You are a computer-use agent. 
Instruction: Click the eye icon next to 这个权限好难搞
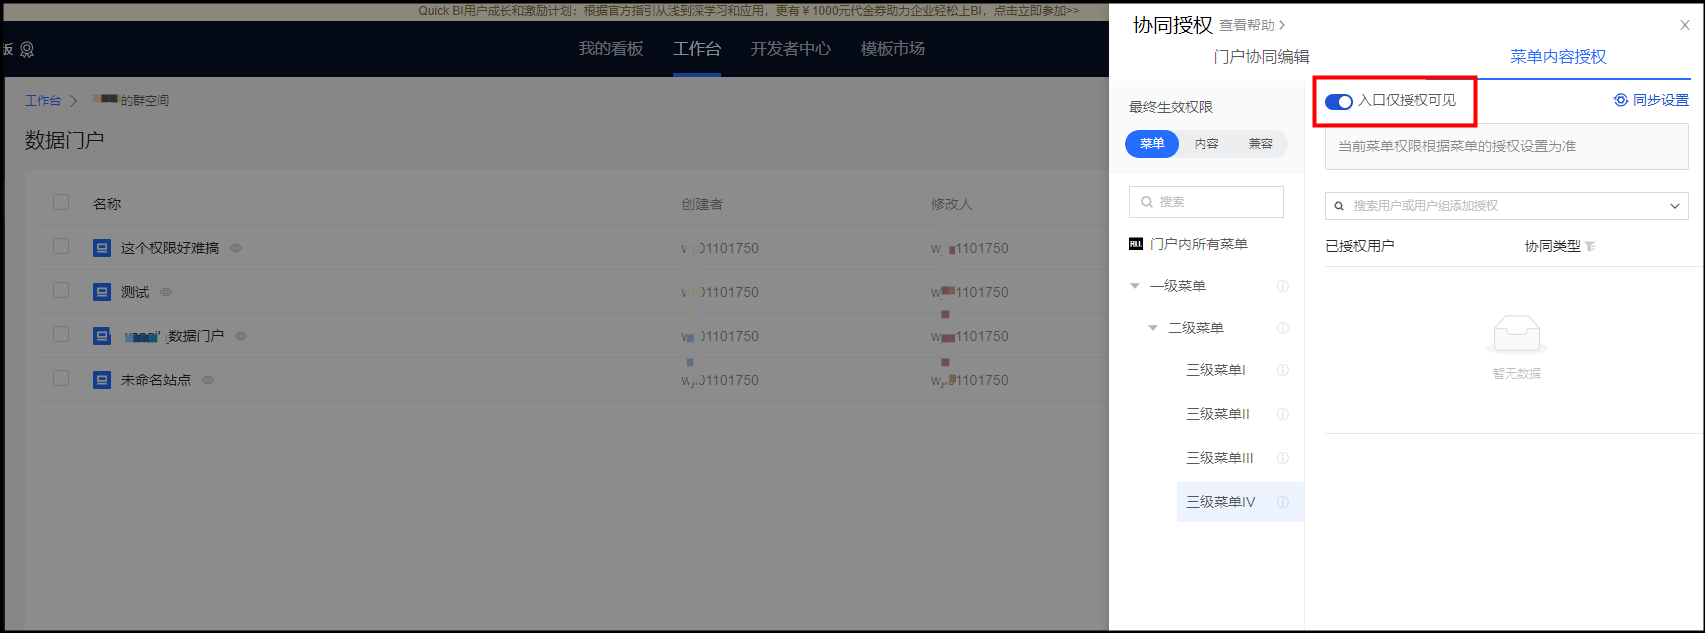236,248
